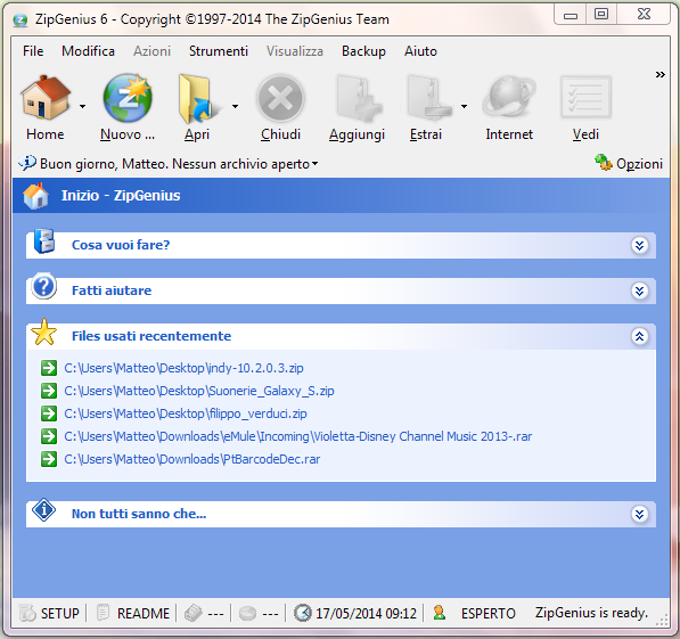Open the Aiuto menu

421,51
